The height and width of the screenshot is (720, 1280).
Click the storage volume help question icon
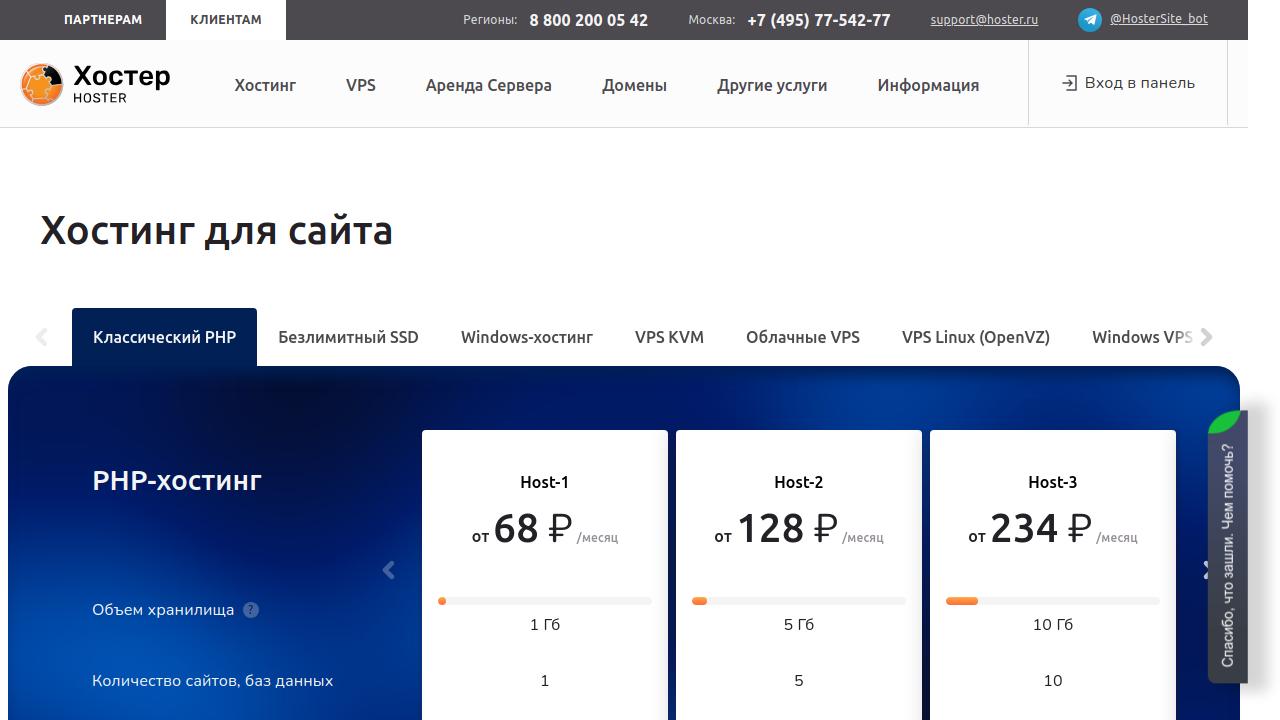coord(251,610)
